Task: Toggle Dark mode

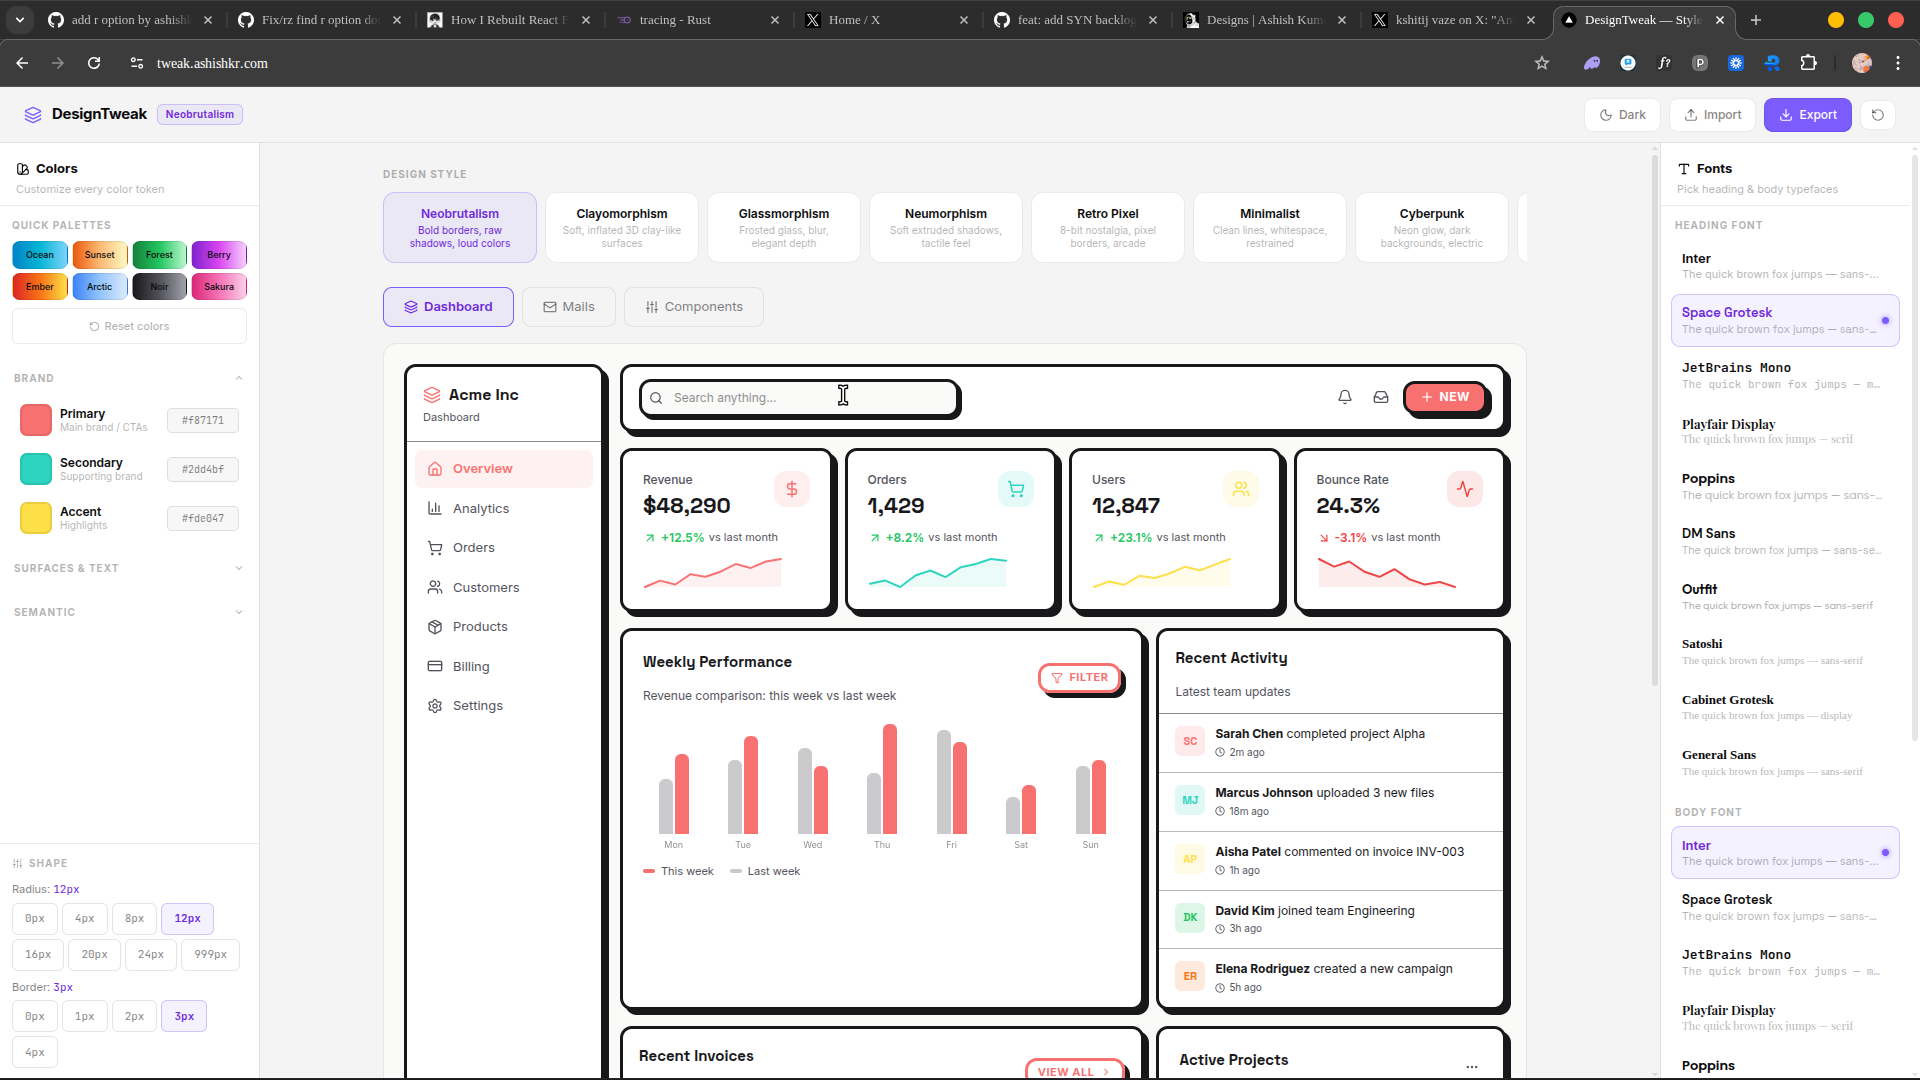Action: (1622, 114)
